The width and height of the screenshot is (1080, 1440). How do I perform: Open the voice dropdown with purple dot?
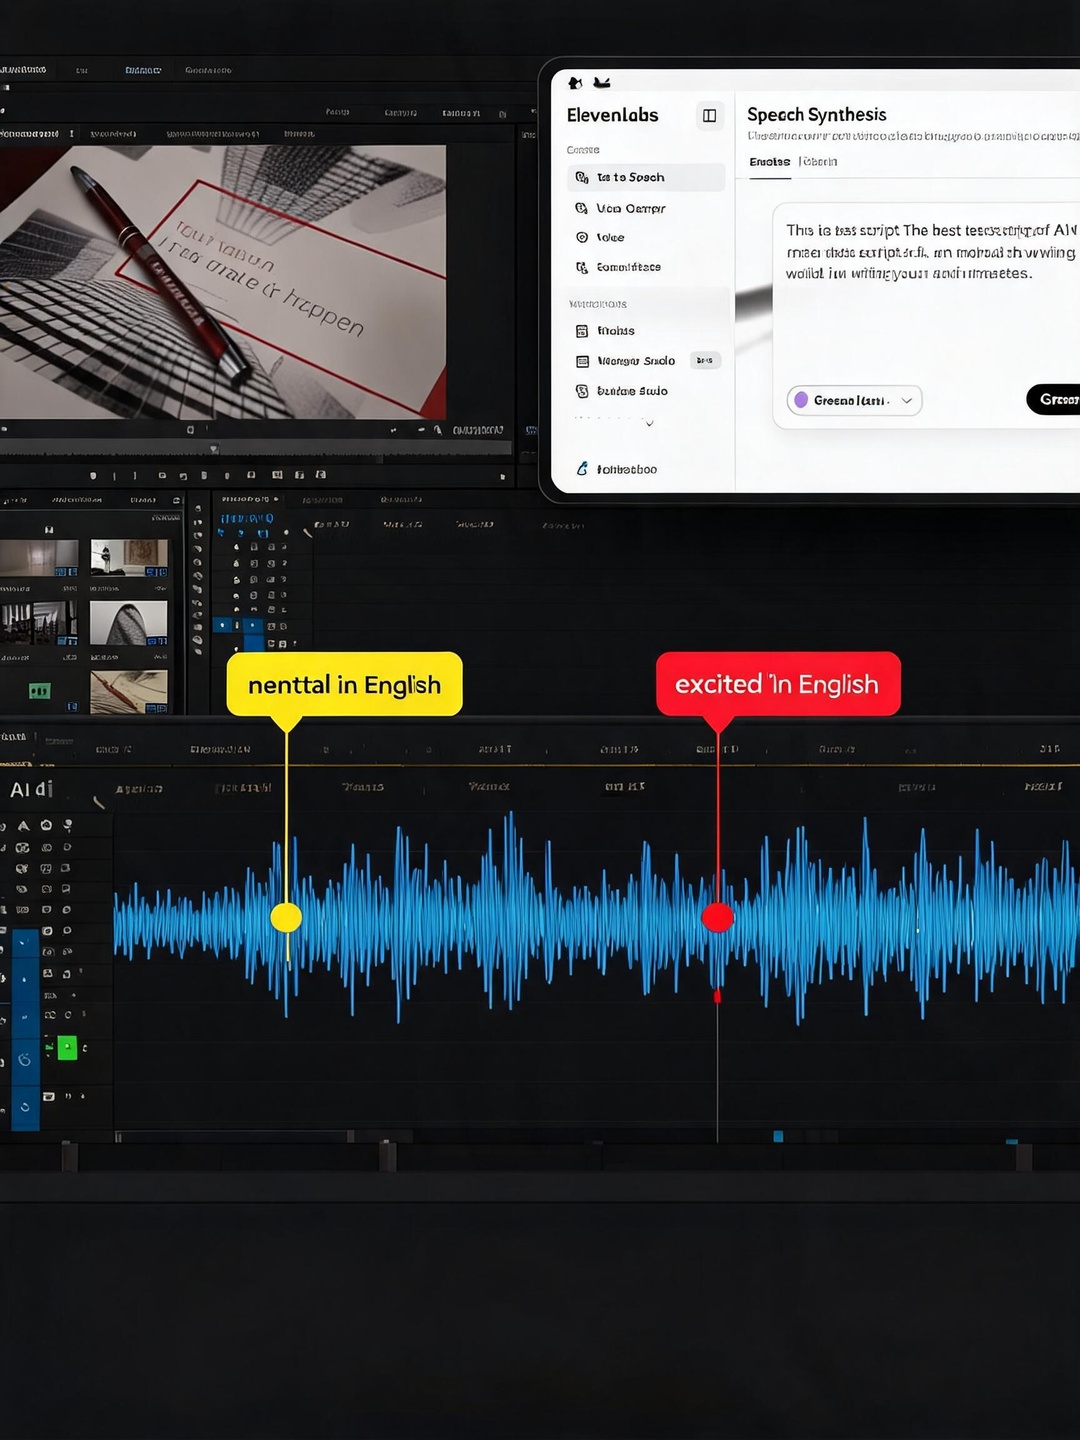click(x=854, y=400)
